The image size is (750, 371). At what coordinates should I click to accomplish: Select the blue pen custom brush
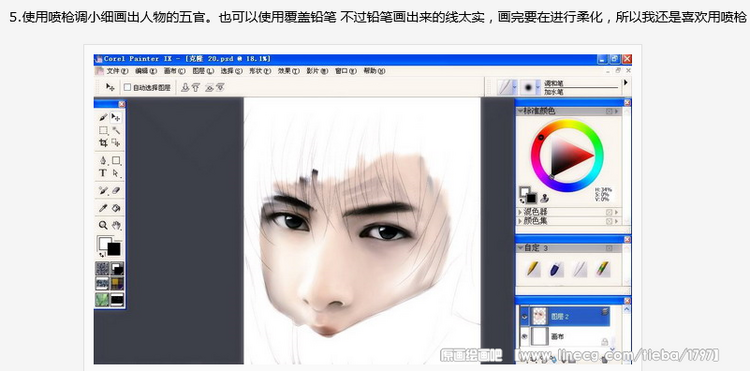pyautogui.click(x=556, y=269)
